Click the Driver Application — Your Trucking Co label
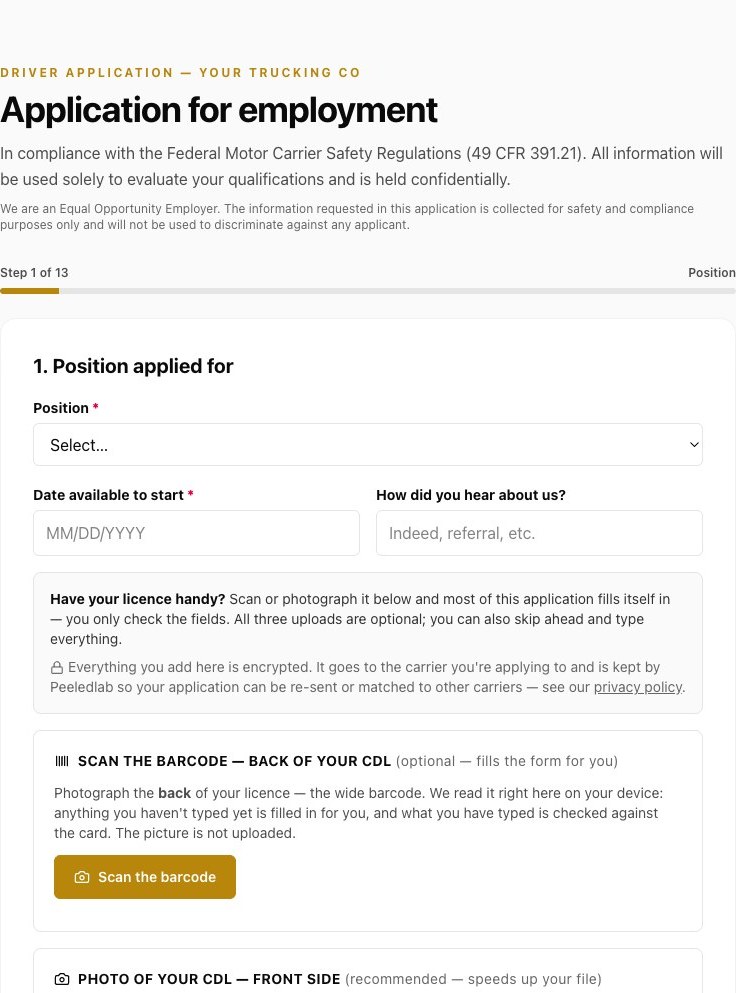Image resolution: width=736 pixels, height=993 pixels. click(x=180, y=72)
